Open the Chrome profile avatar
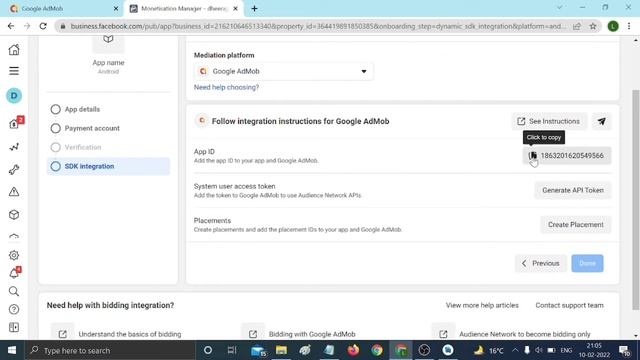The height and width of the screenshot is (360, 640). 613,26
